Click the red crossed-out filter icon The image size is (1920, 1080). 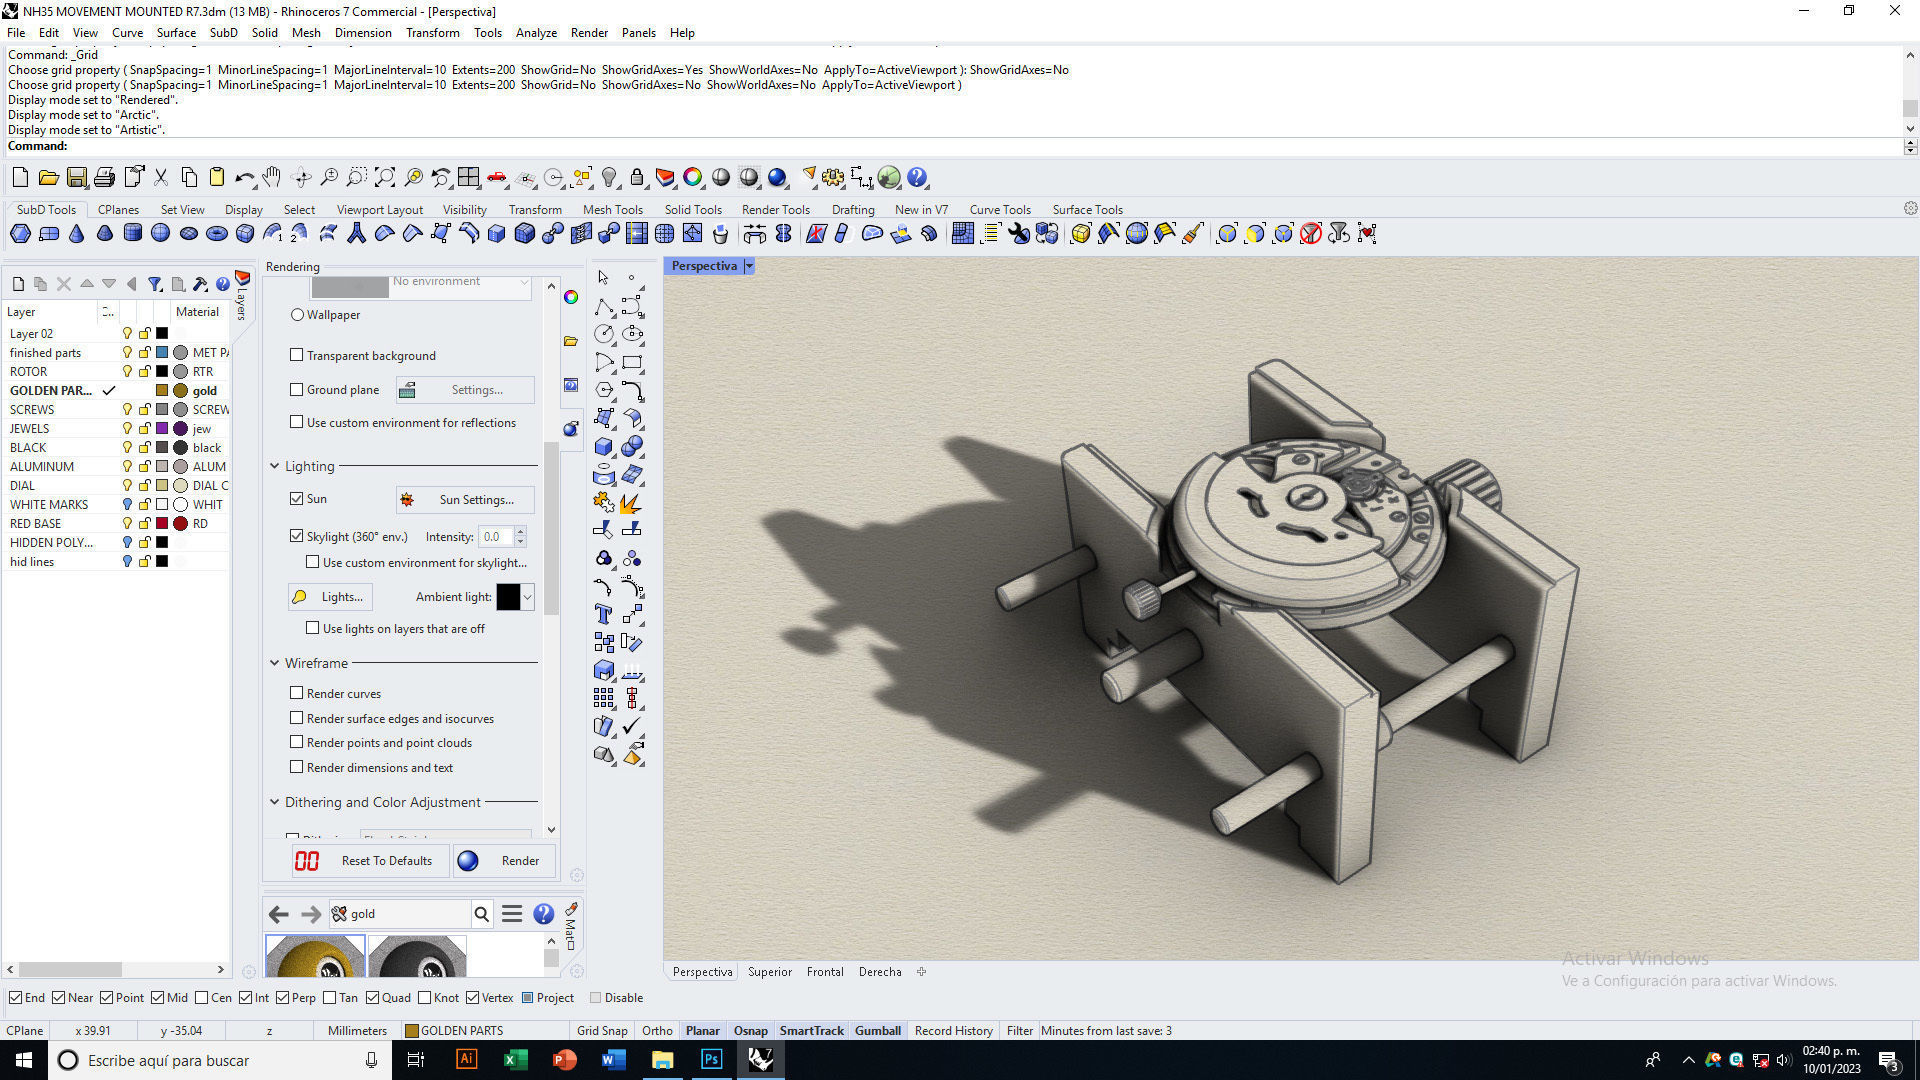tap(1311, 234)
